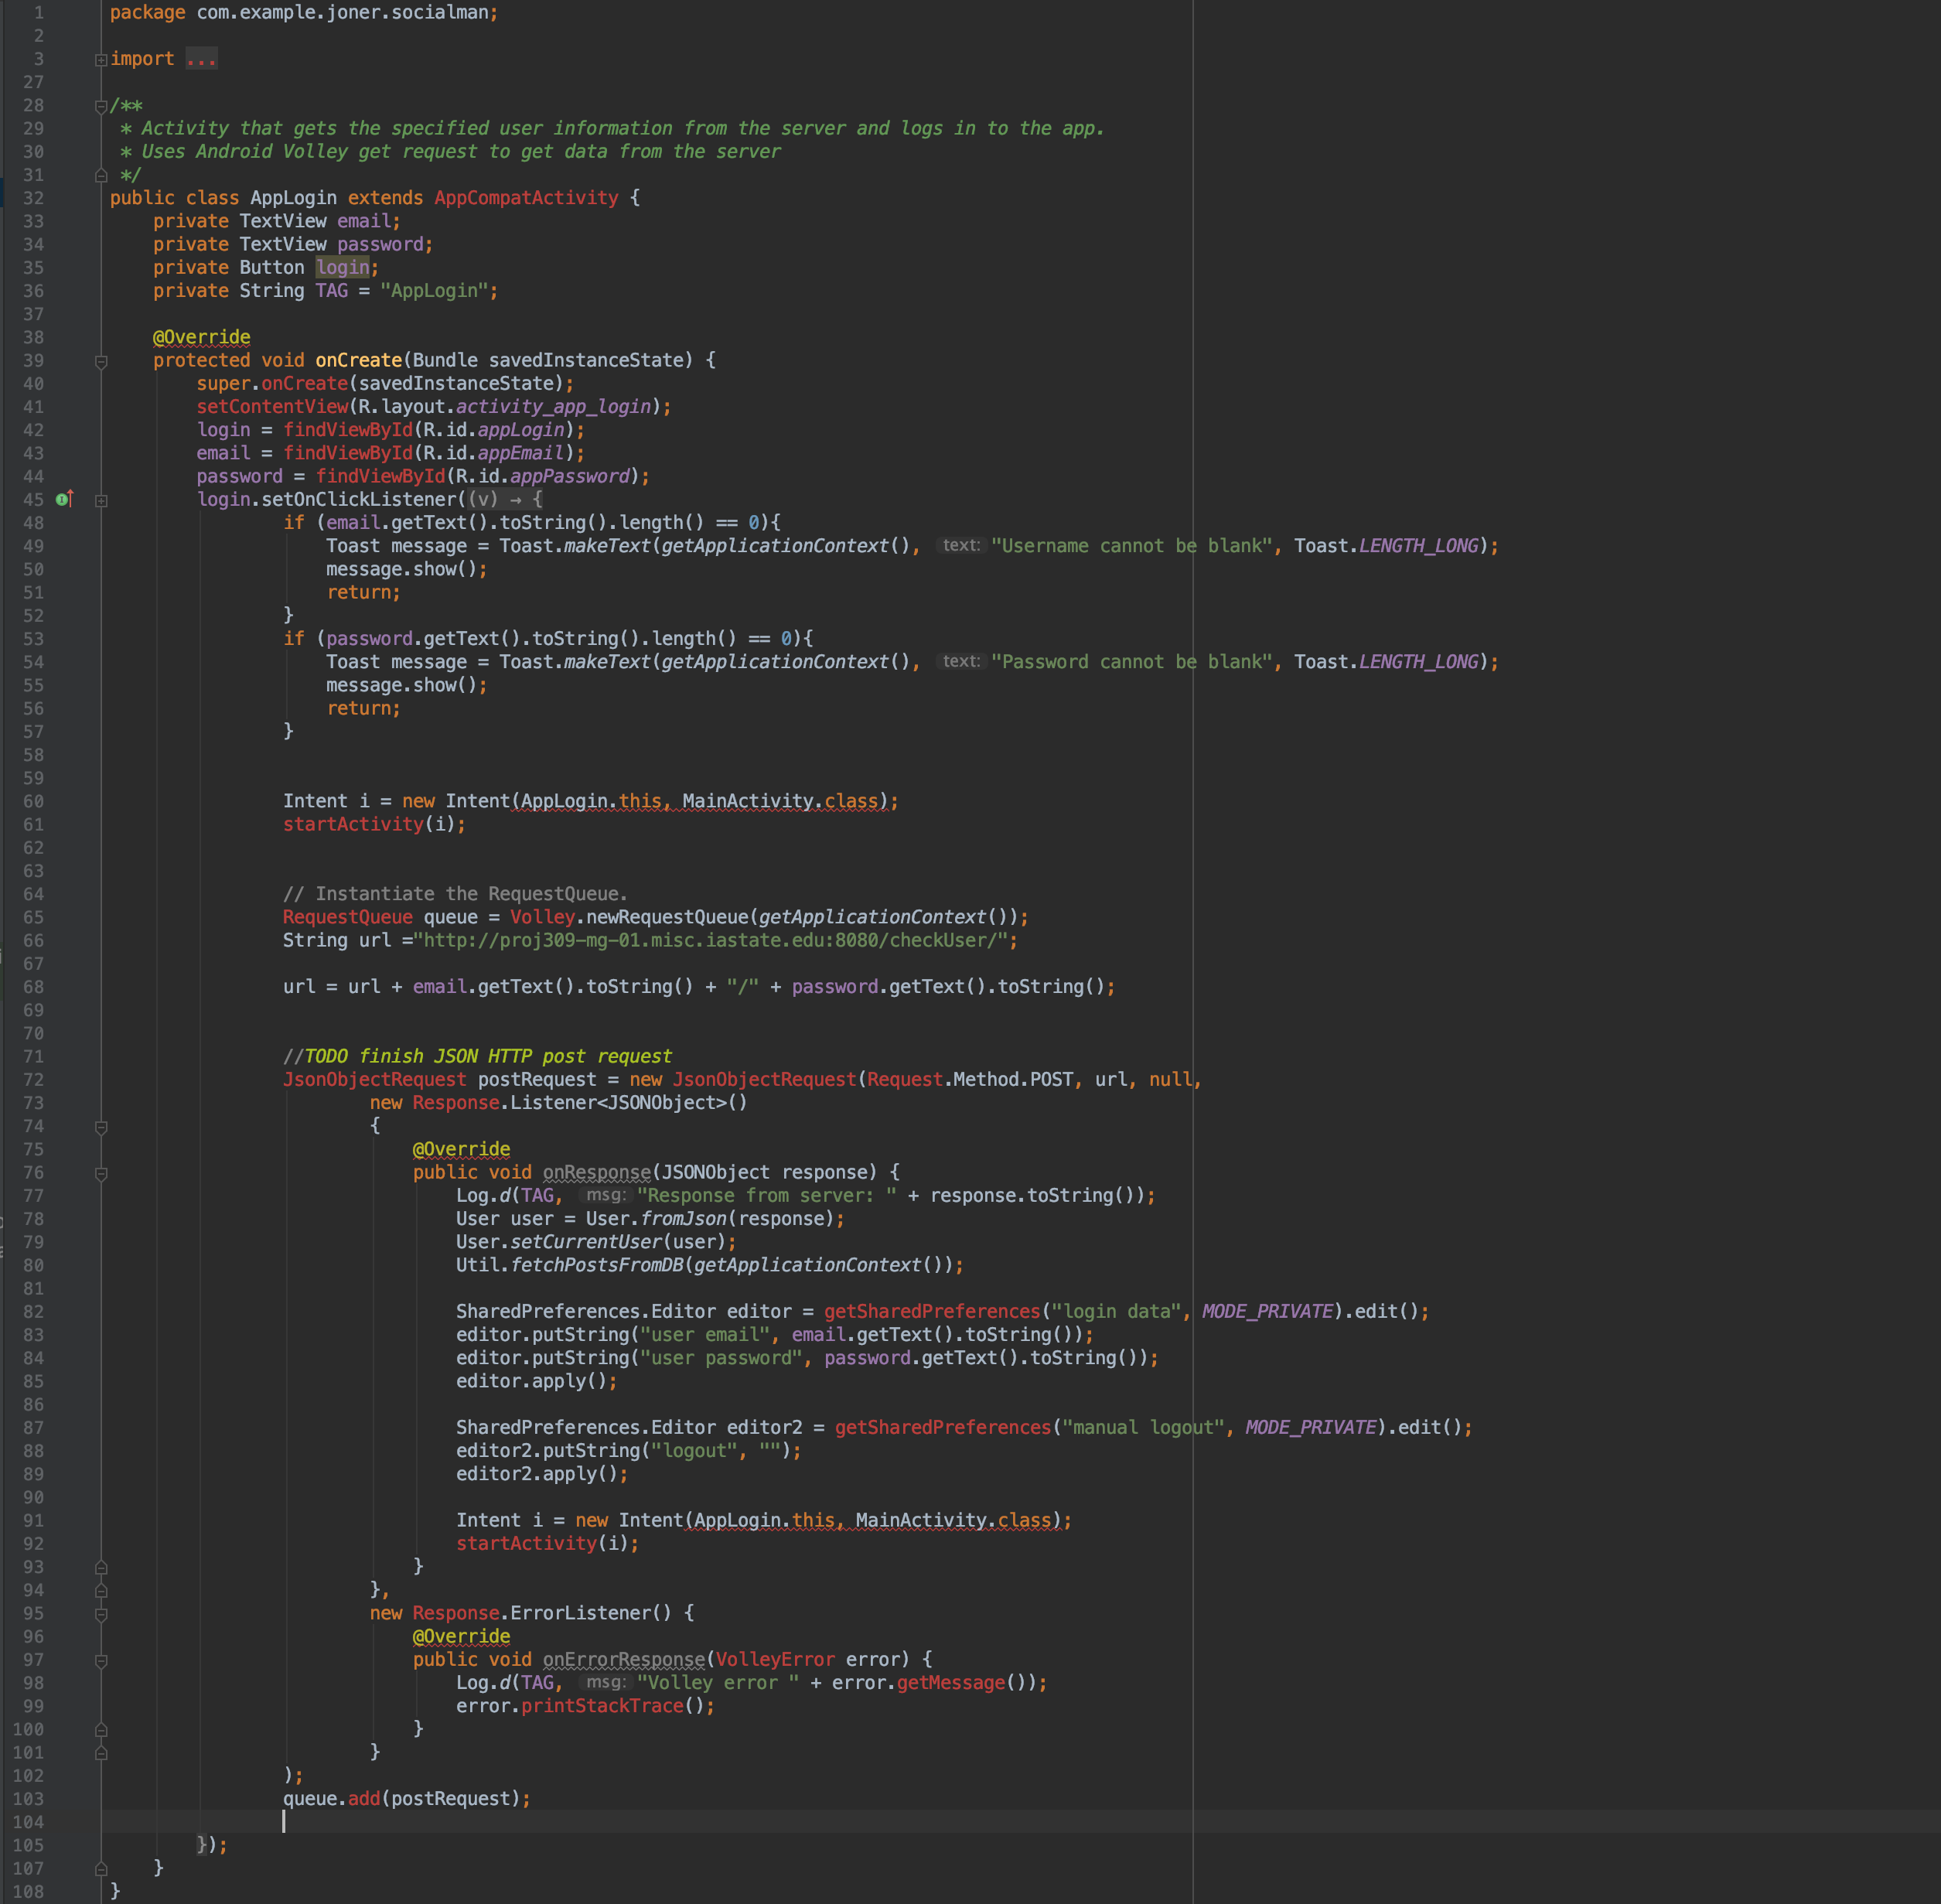Viewport: 1941px width, 1904px height.
Task: Collapse the onErrorResponse fold on line 97
Action: click(101, 1660)
